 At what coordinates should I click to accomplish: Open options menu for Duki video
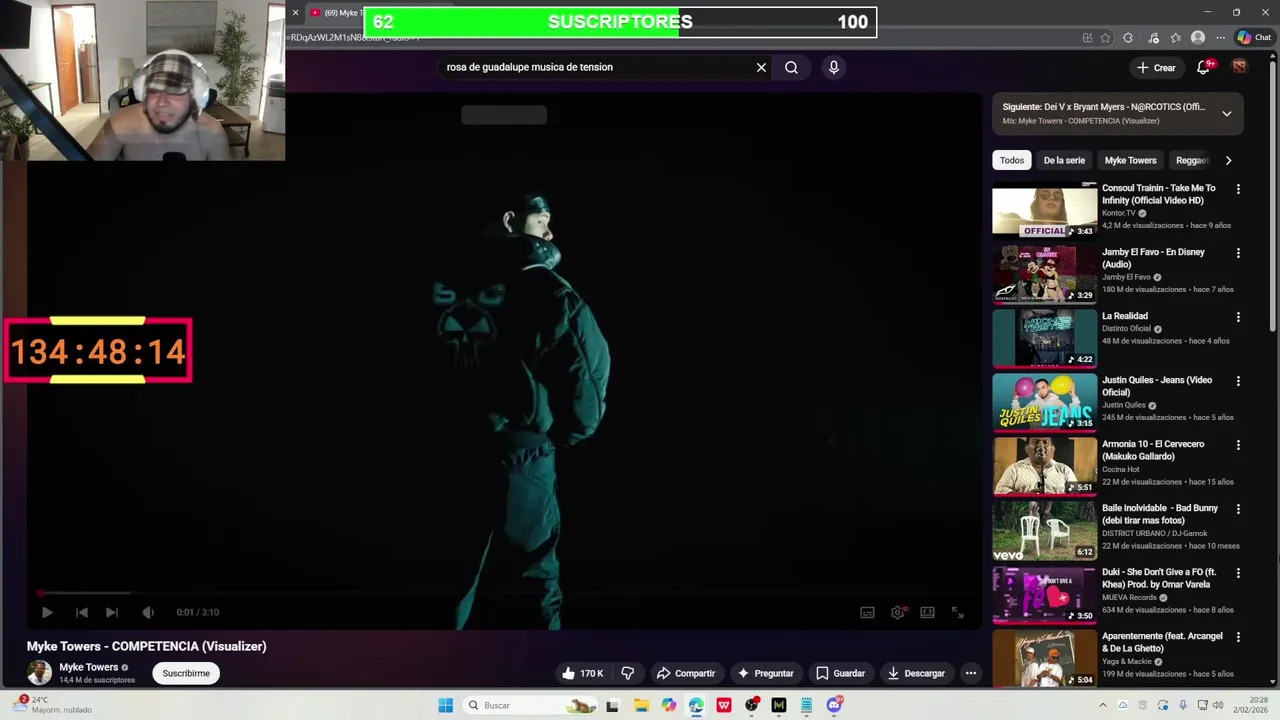pos(1238,573)
